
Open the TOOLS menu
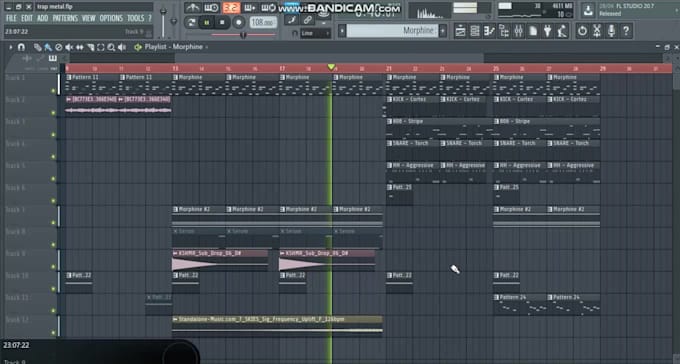coord(136,18)
